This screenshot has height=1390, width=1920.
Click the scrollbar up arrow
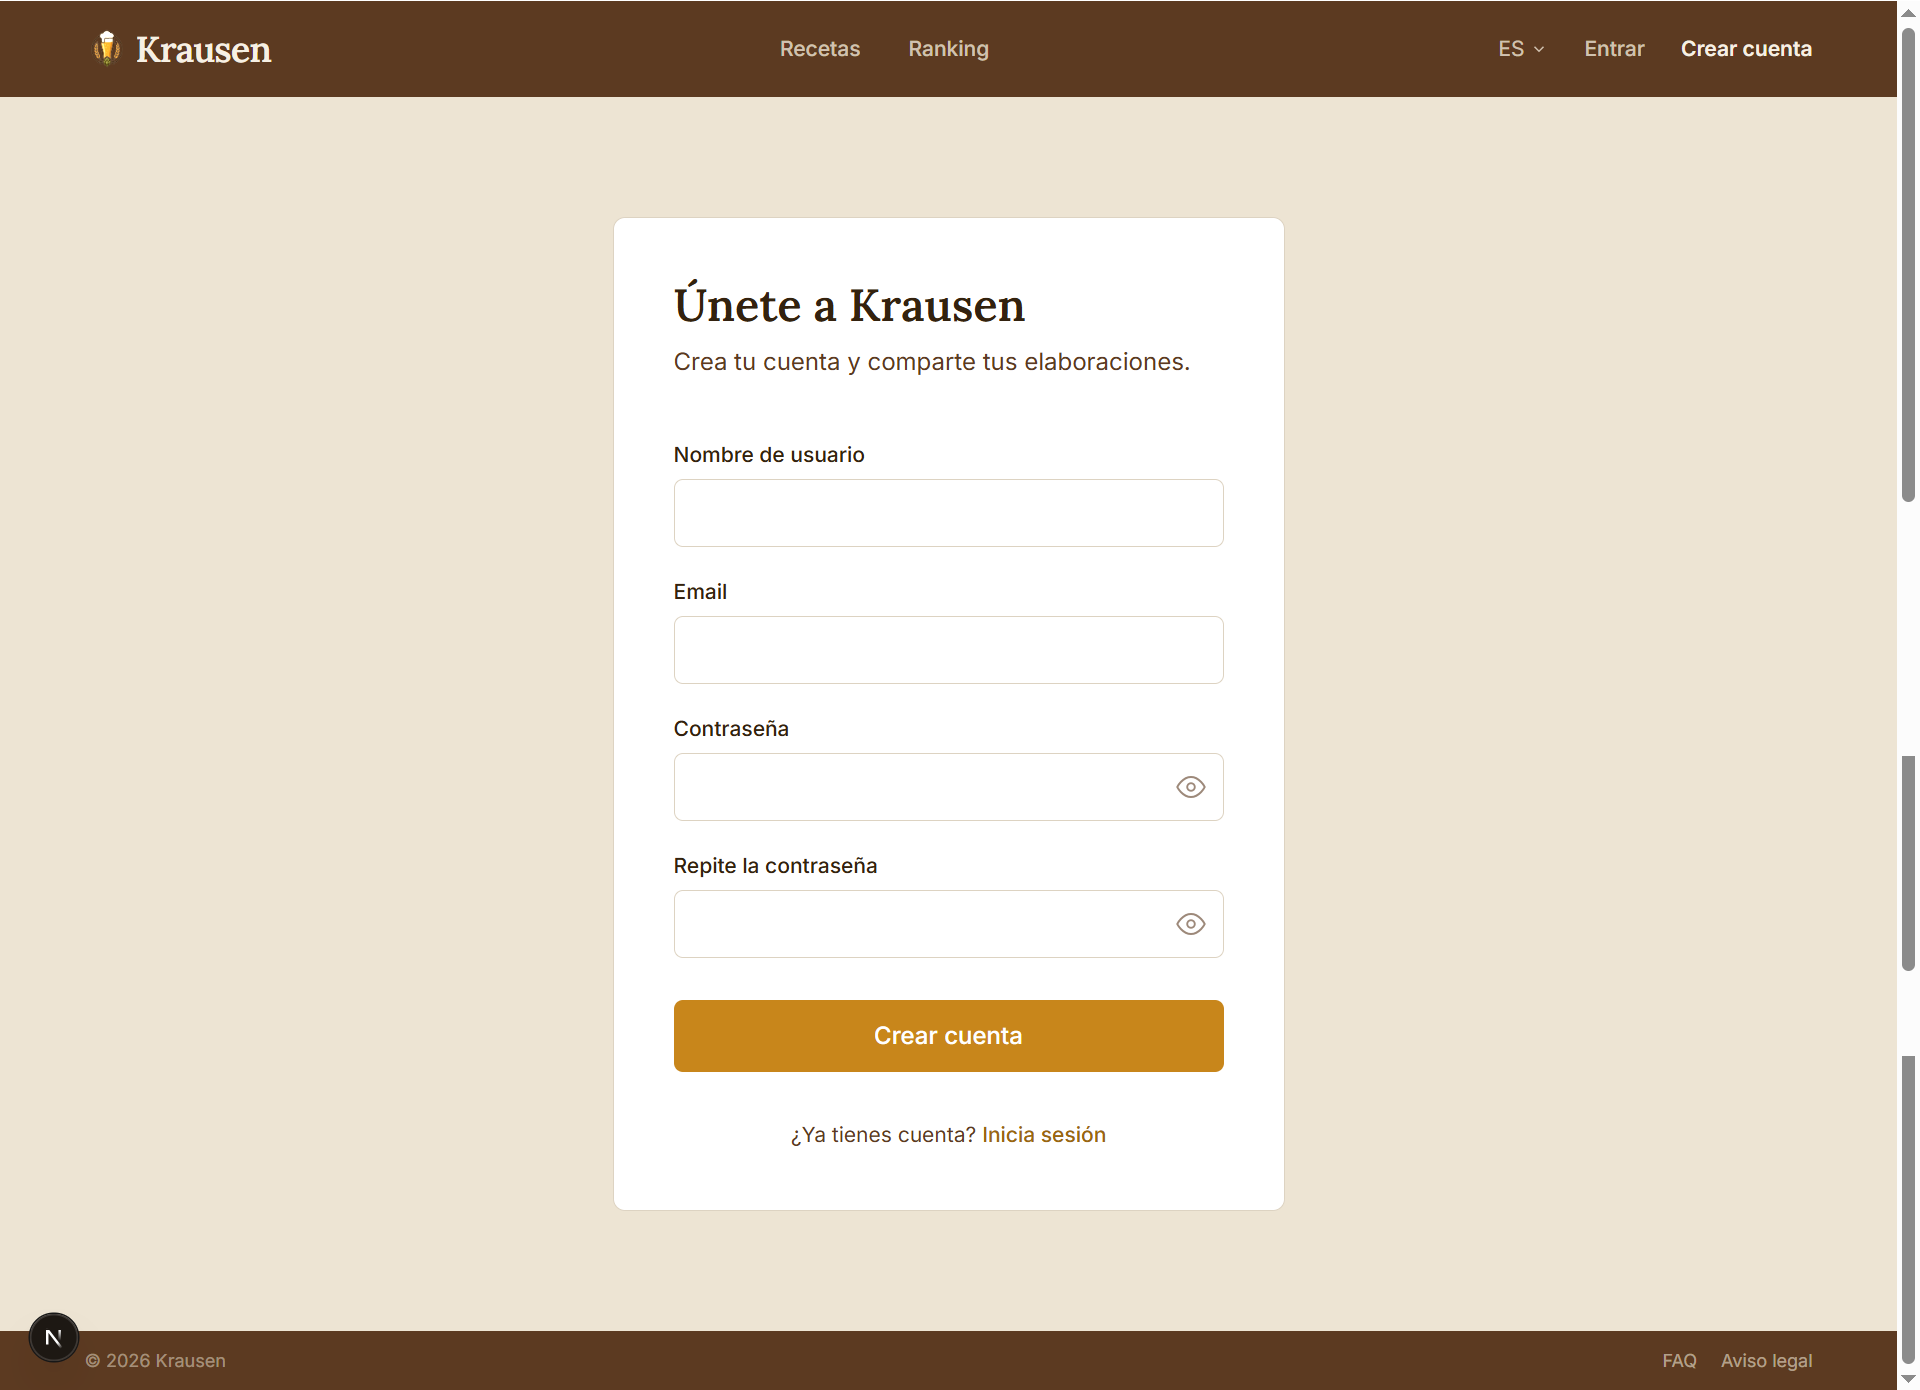[1908, 12]
